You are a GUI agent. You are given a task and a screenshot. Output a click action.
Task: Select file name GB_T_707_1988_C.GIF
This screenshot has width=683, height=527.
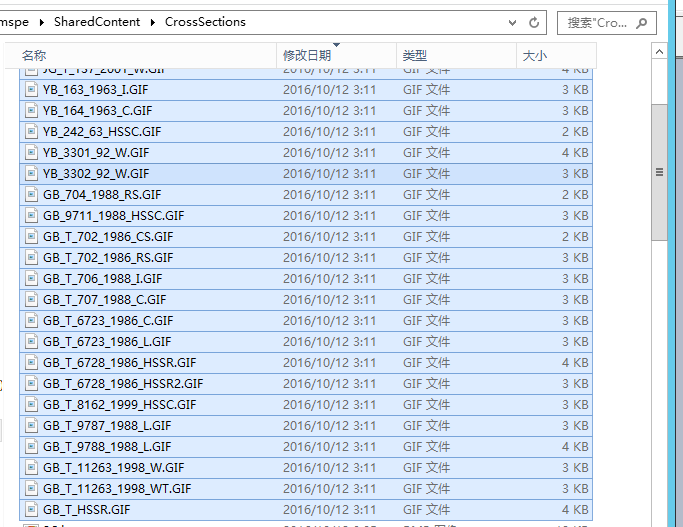click(x=105, y=300)
